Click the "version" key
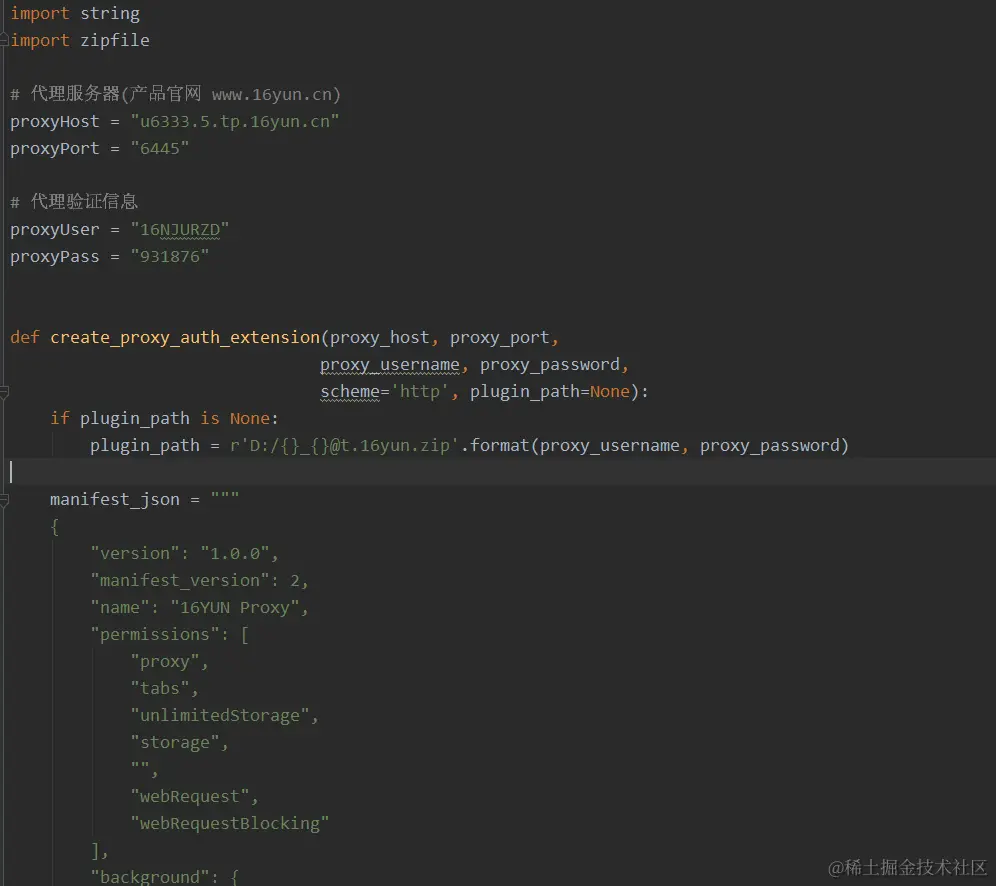Image resolution: width=996 pixels, height=886 pixels. pos(135,553)
